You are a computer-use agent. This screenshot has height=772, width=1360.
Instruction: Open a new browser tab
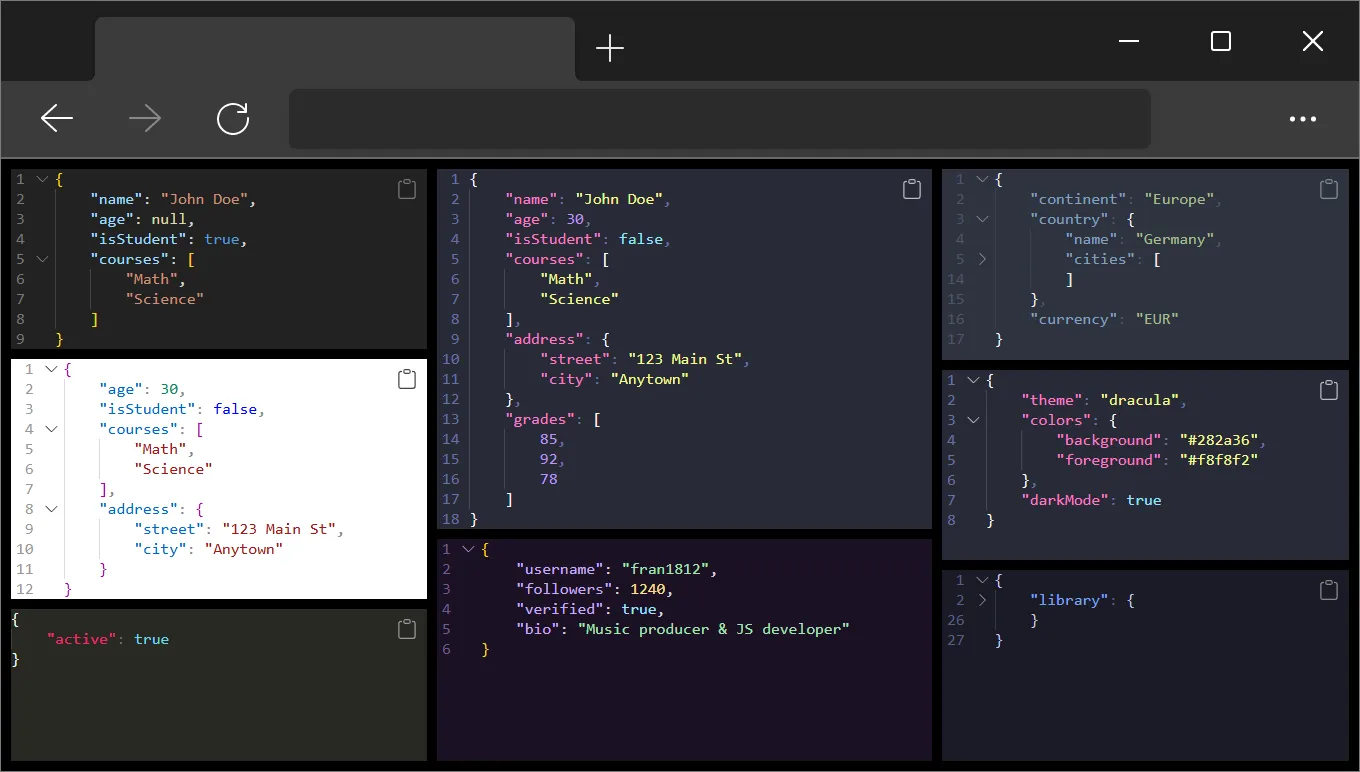pos(609,48)
